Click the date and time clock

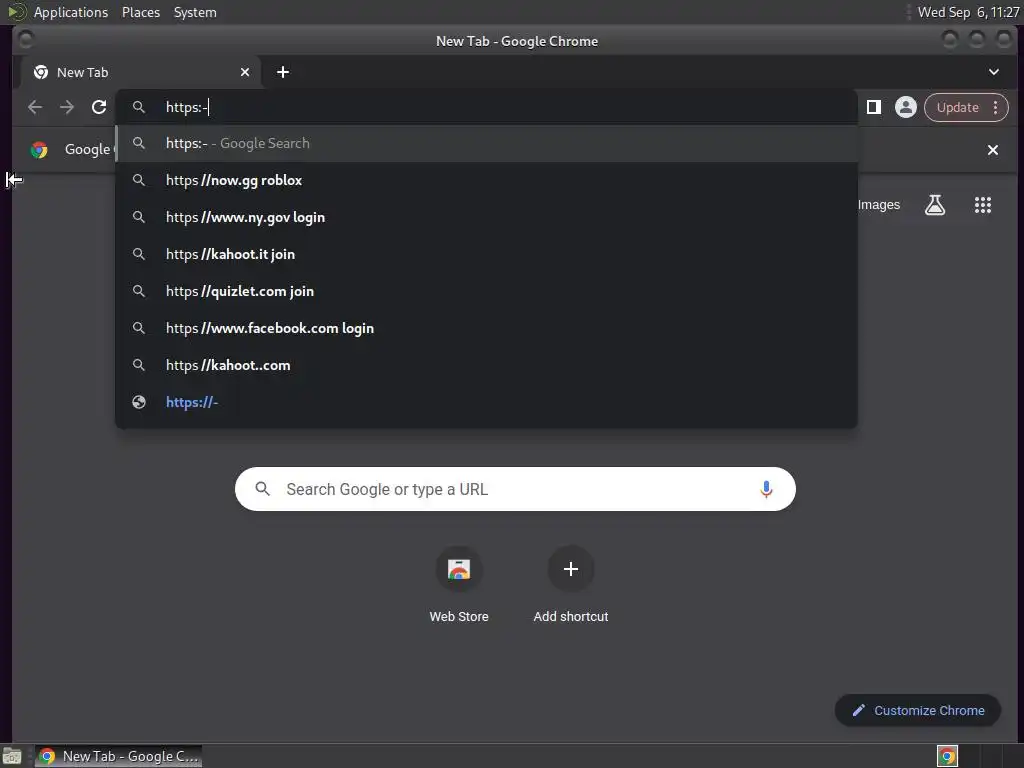point(968,12)
